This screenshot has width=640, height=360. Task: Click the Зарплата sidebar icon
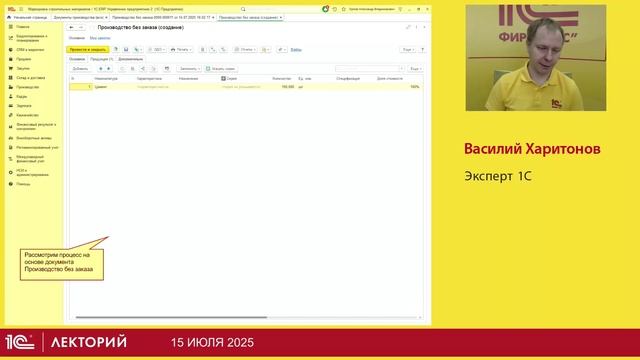(x=11, y=106)
